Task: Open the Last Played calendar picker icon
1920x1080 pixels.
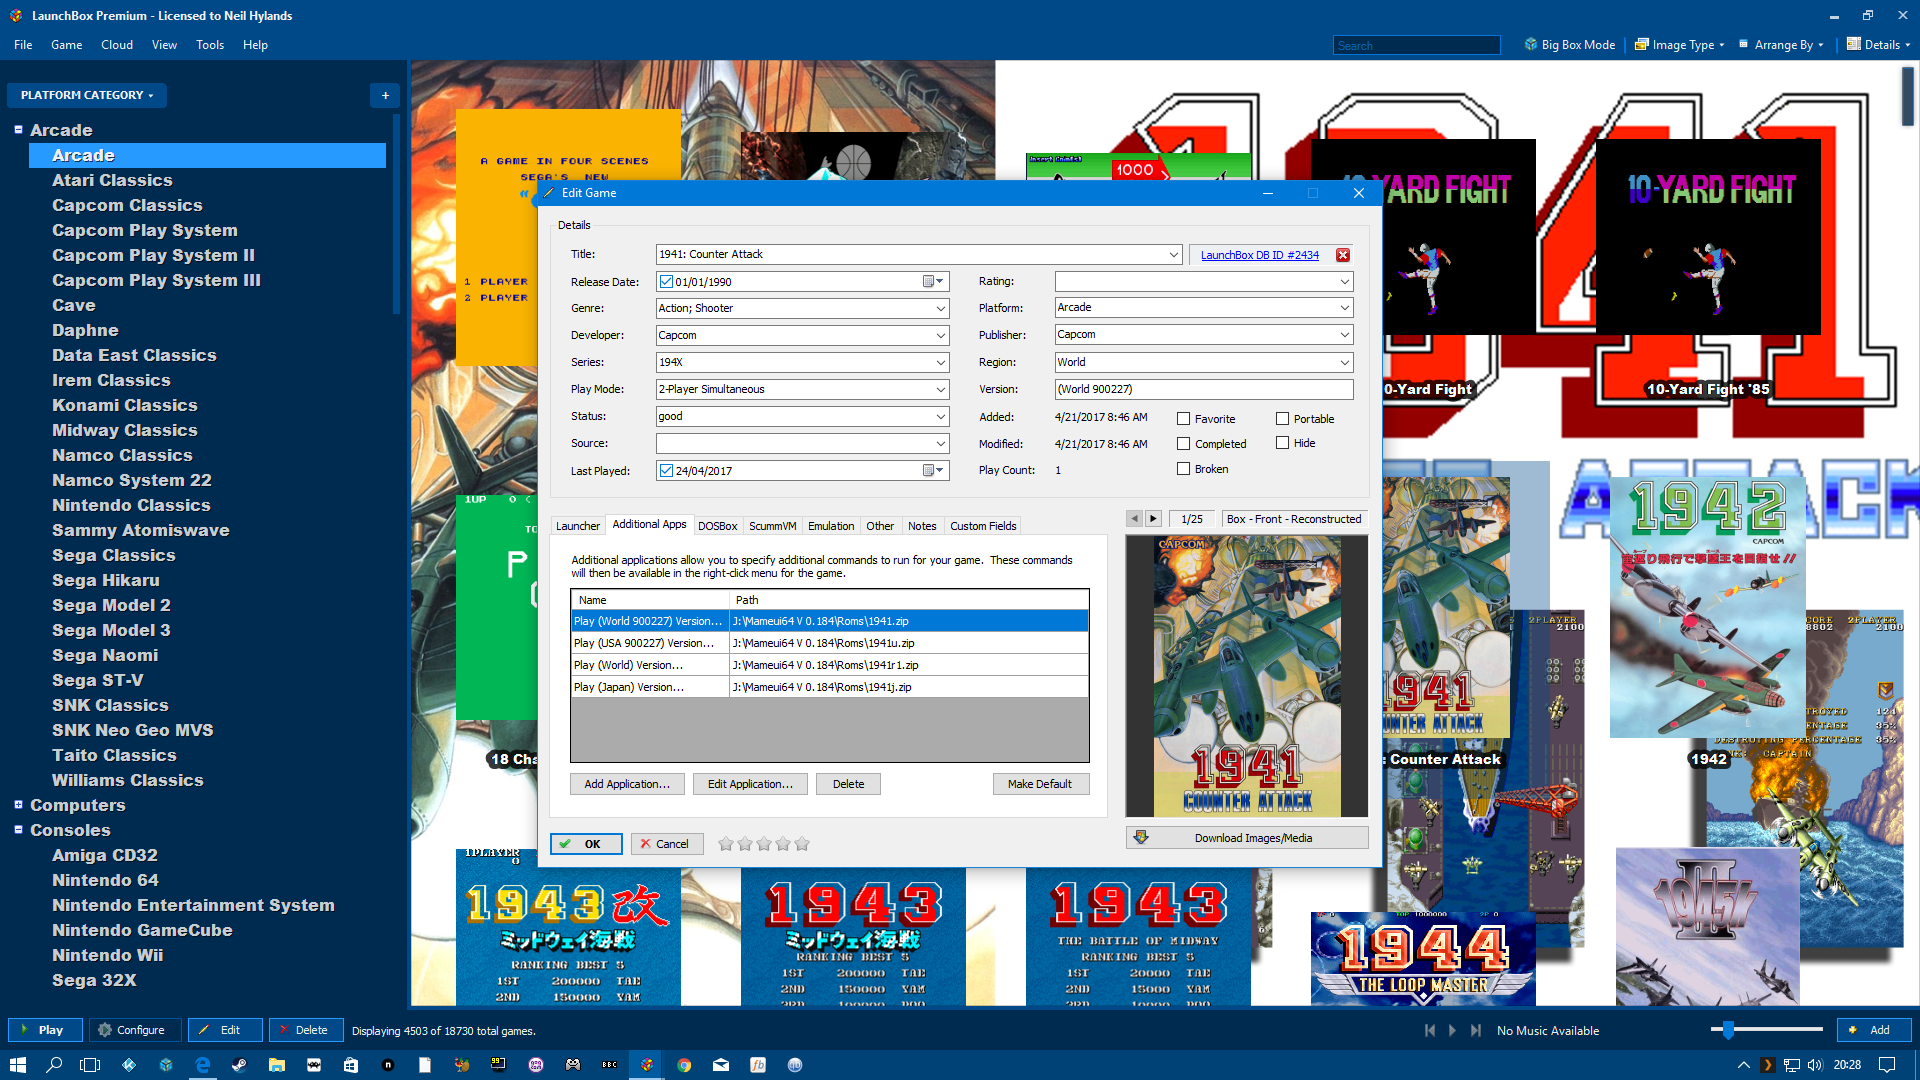Action: click(933, 471)
